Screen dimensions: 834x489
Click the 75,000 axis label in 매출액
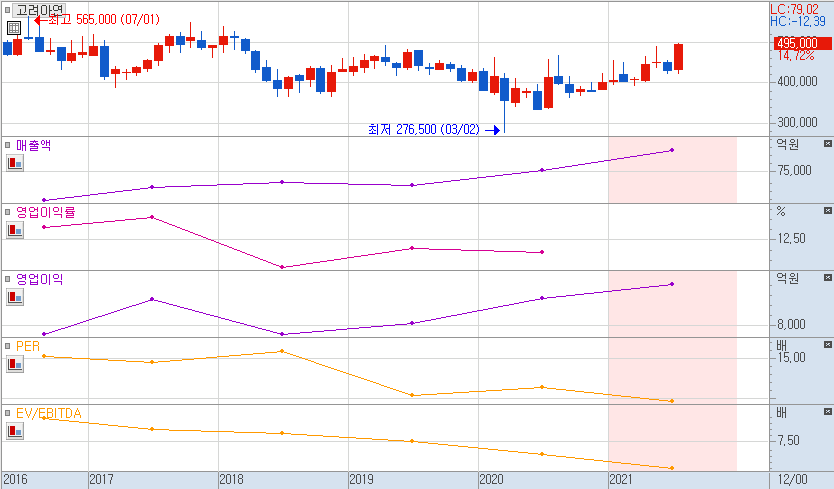(795, 170)
